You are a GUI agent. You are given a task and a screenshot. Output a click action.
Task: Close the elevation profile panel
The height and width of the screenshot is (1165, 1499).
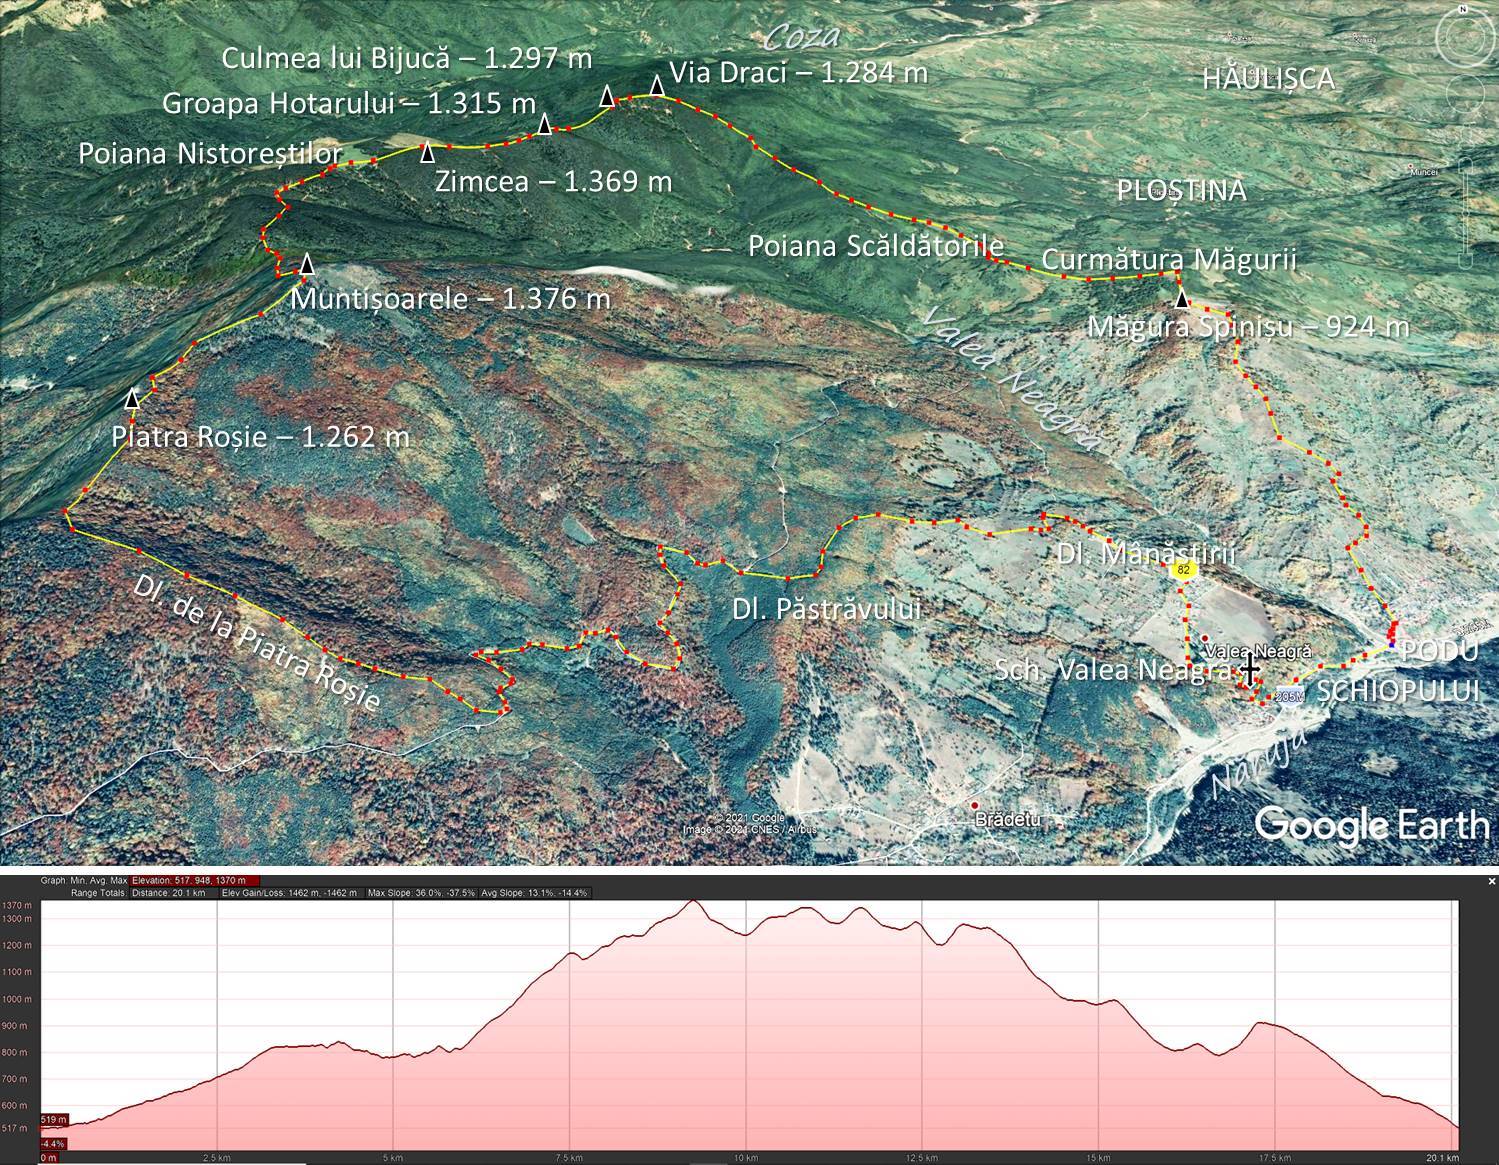tap(1491, 881)
